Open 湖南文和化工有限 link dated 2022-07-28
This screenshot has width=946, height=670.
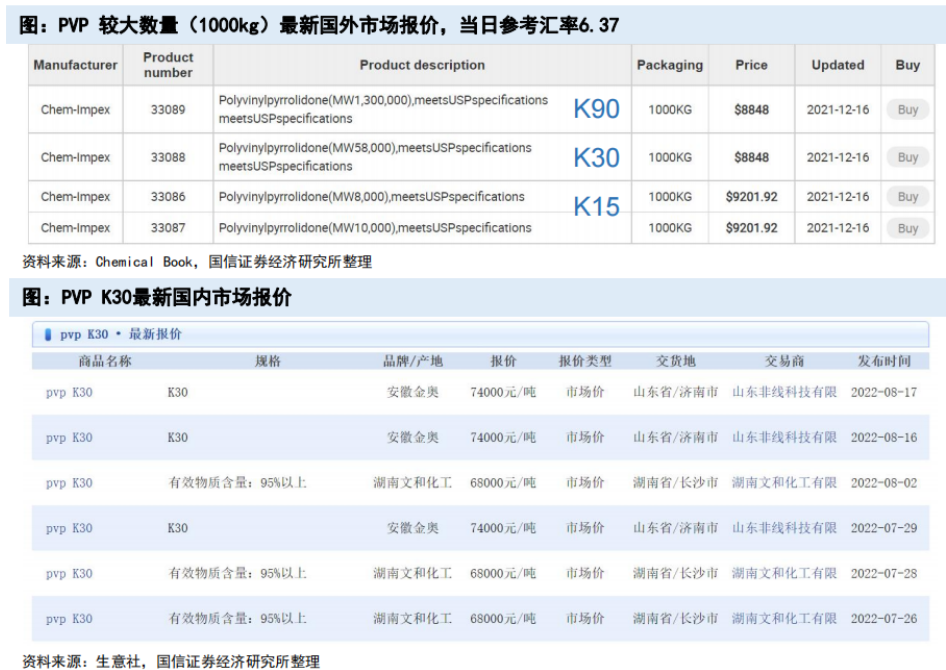point(784,573)
